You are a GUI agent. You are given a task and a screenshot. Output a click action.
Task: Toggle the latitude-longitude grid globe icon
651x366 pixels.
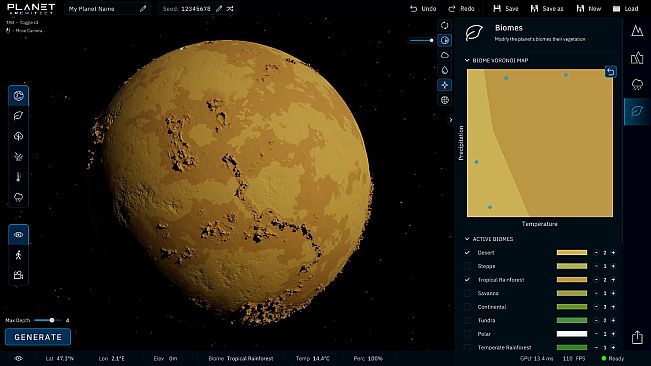click(445, 100)
